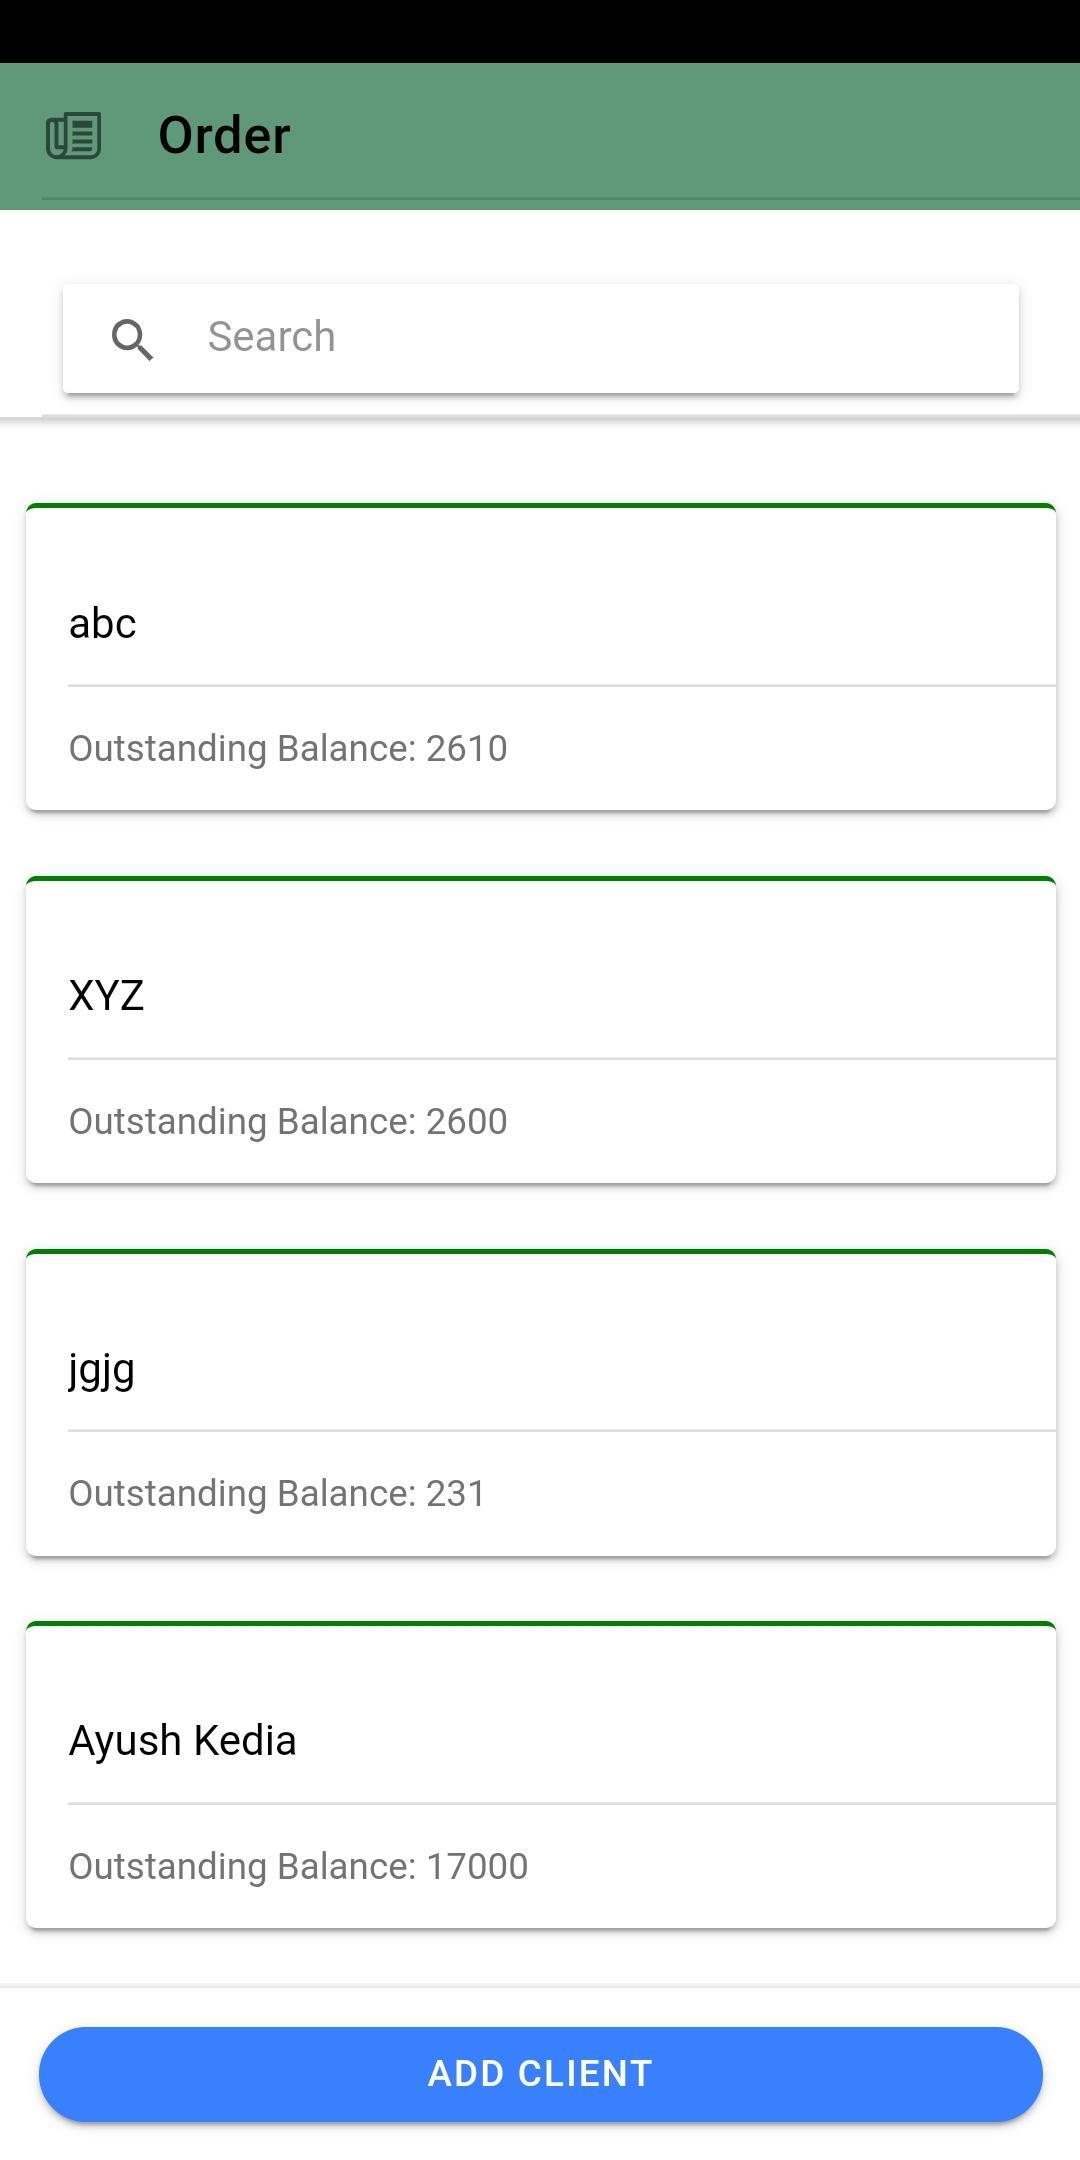The height and width of the screenshot is (2160, 1080).
Task: View Outstanding Balance 2610 for abc
Action: [288, 748]
